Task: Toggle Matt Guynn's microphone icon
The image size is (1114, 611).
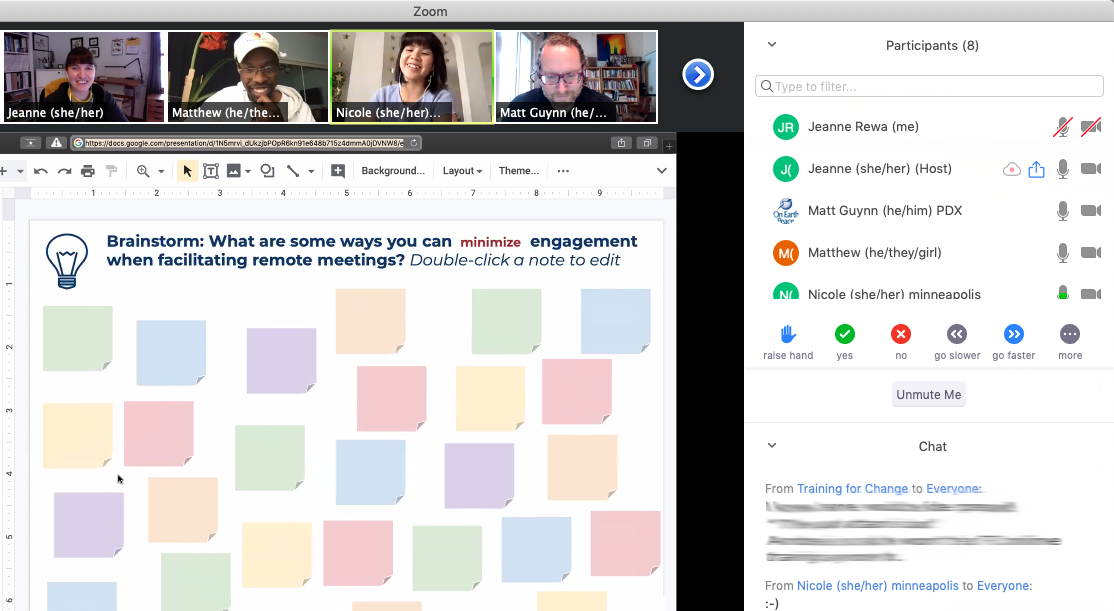Action: pos(1063,211)
